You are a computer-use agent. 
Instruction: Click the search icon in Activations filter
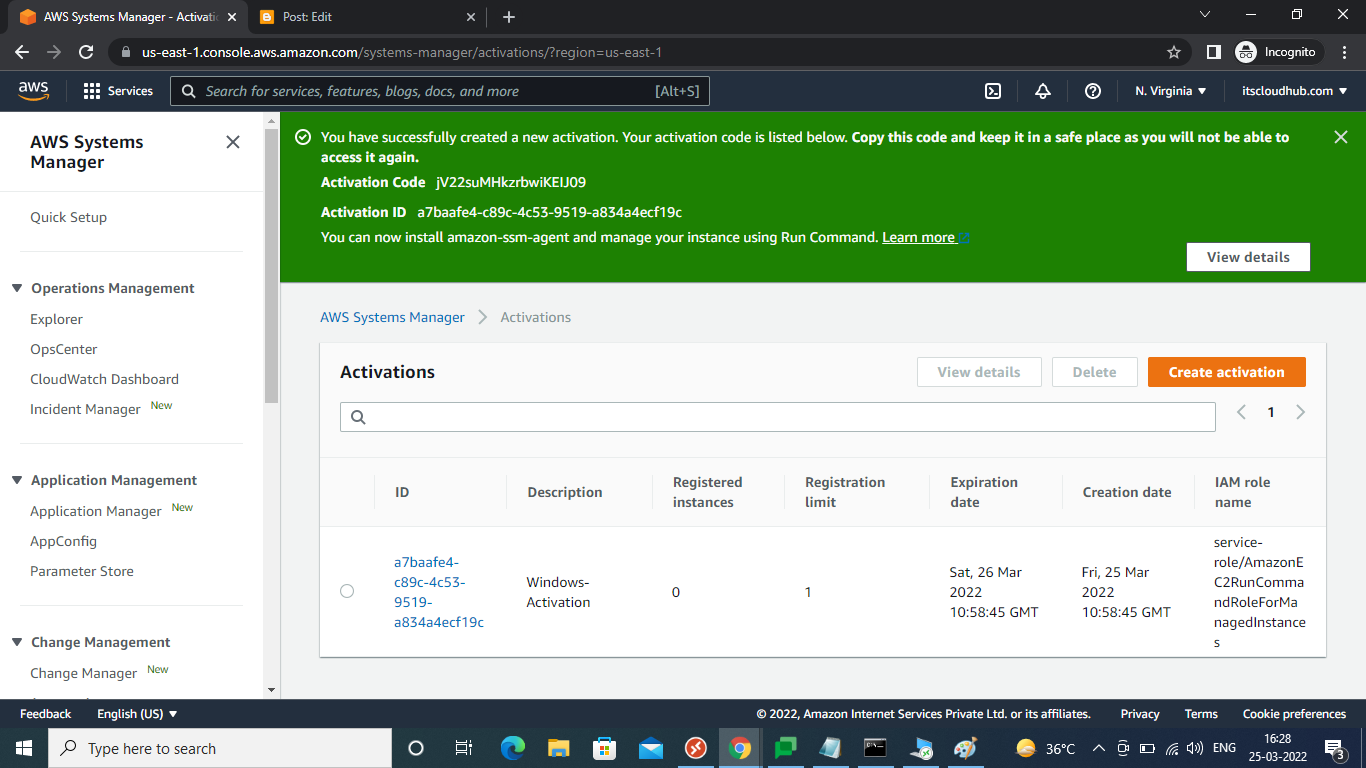coord(359,417)
